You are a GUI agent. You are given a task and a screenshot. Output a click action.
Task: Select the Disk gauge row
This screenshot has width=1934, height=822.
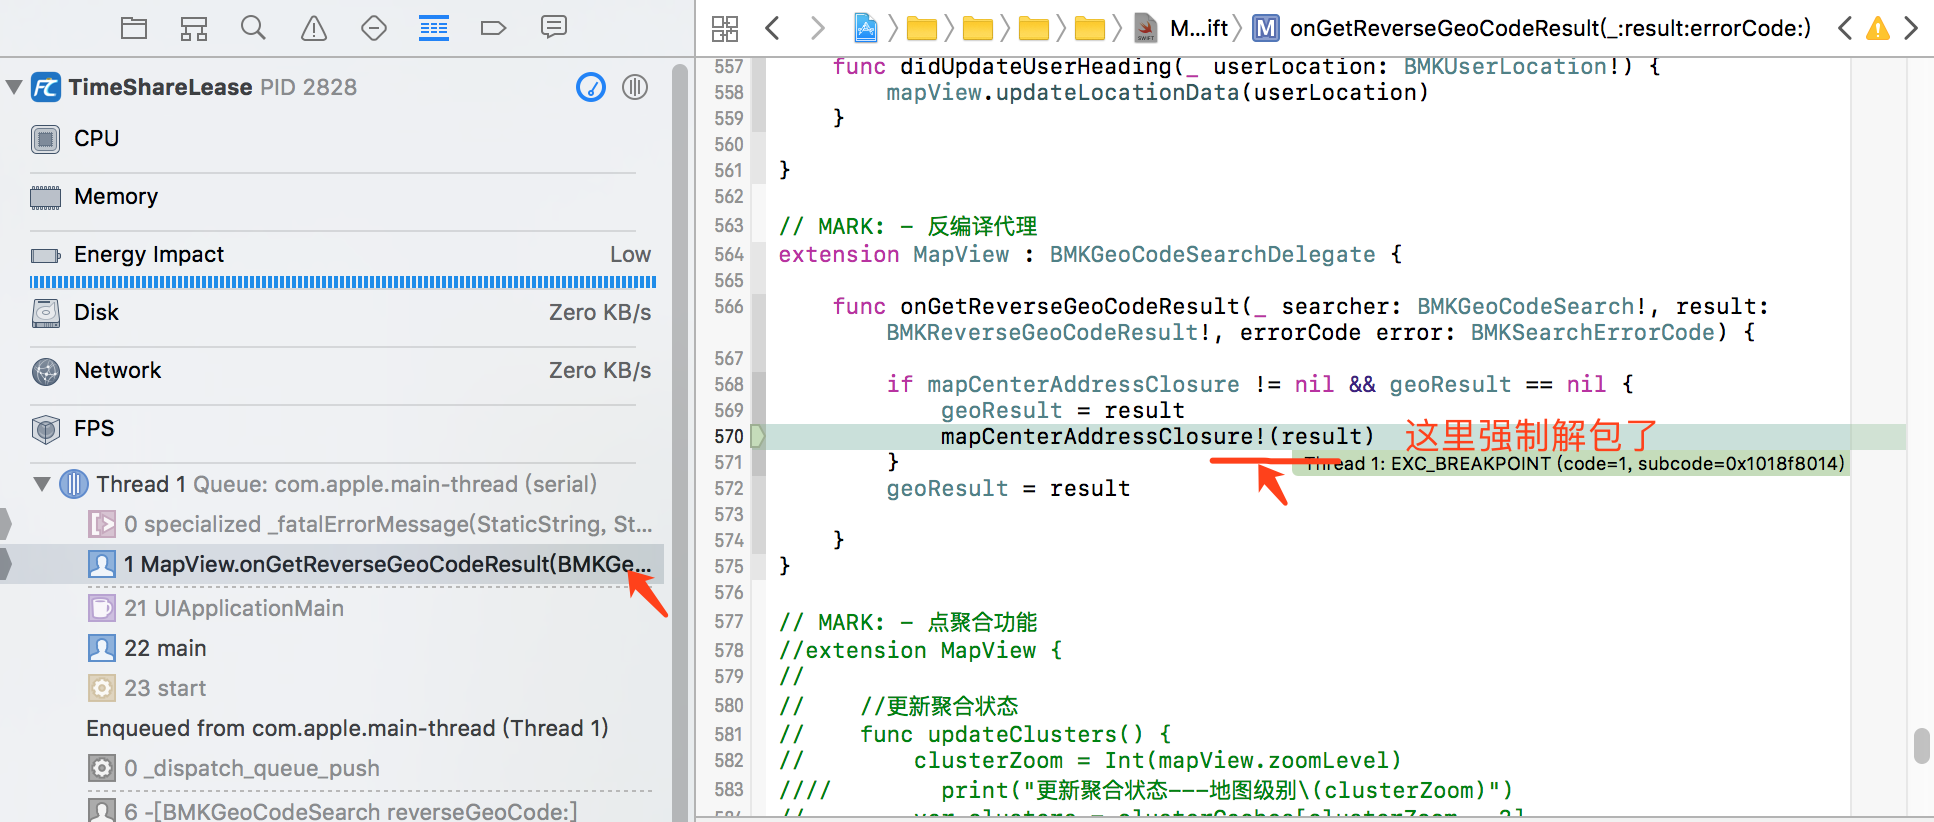coord(332,313)
